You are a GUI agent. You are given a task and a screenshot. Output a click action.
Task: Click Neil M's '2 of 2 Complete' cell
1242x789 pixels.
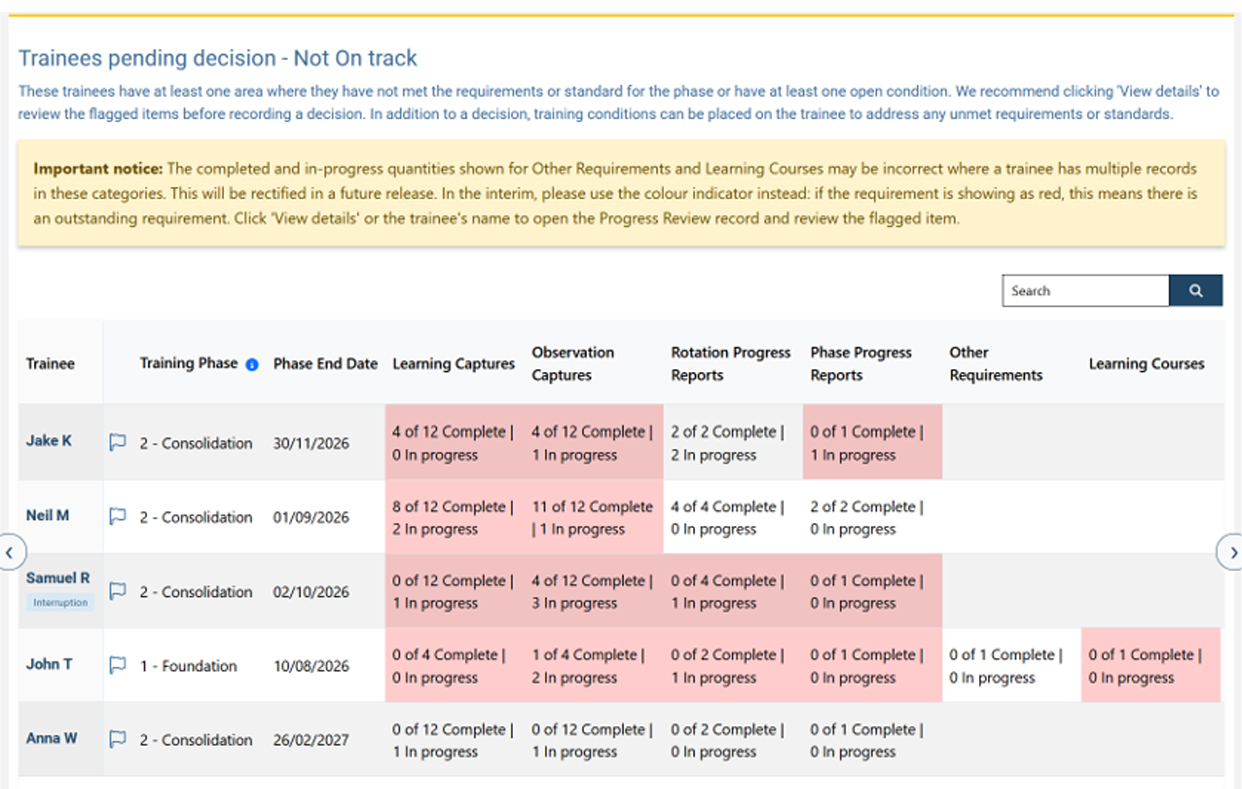click(x=872, y=517)
